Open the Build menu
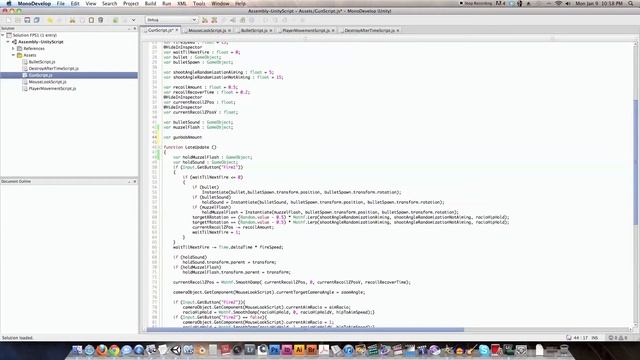The image size is (640, 360). [x=151, y=3]
